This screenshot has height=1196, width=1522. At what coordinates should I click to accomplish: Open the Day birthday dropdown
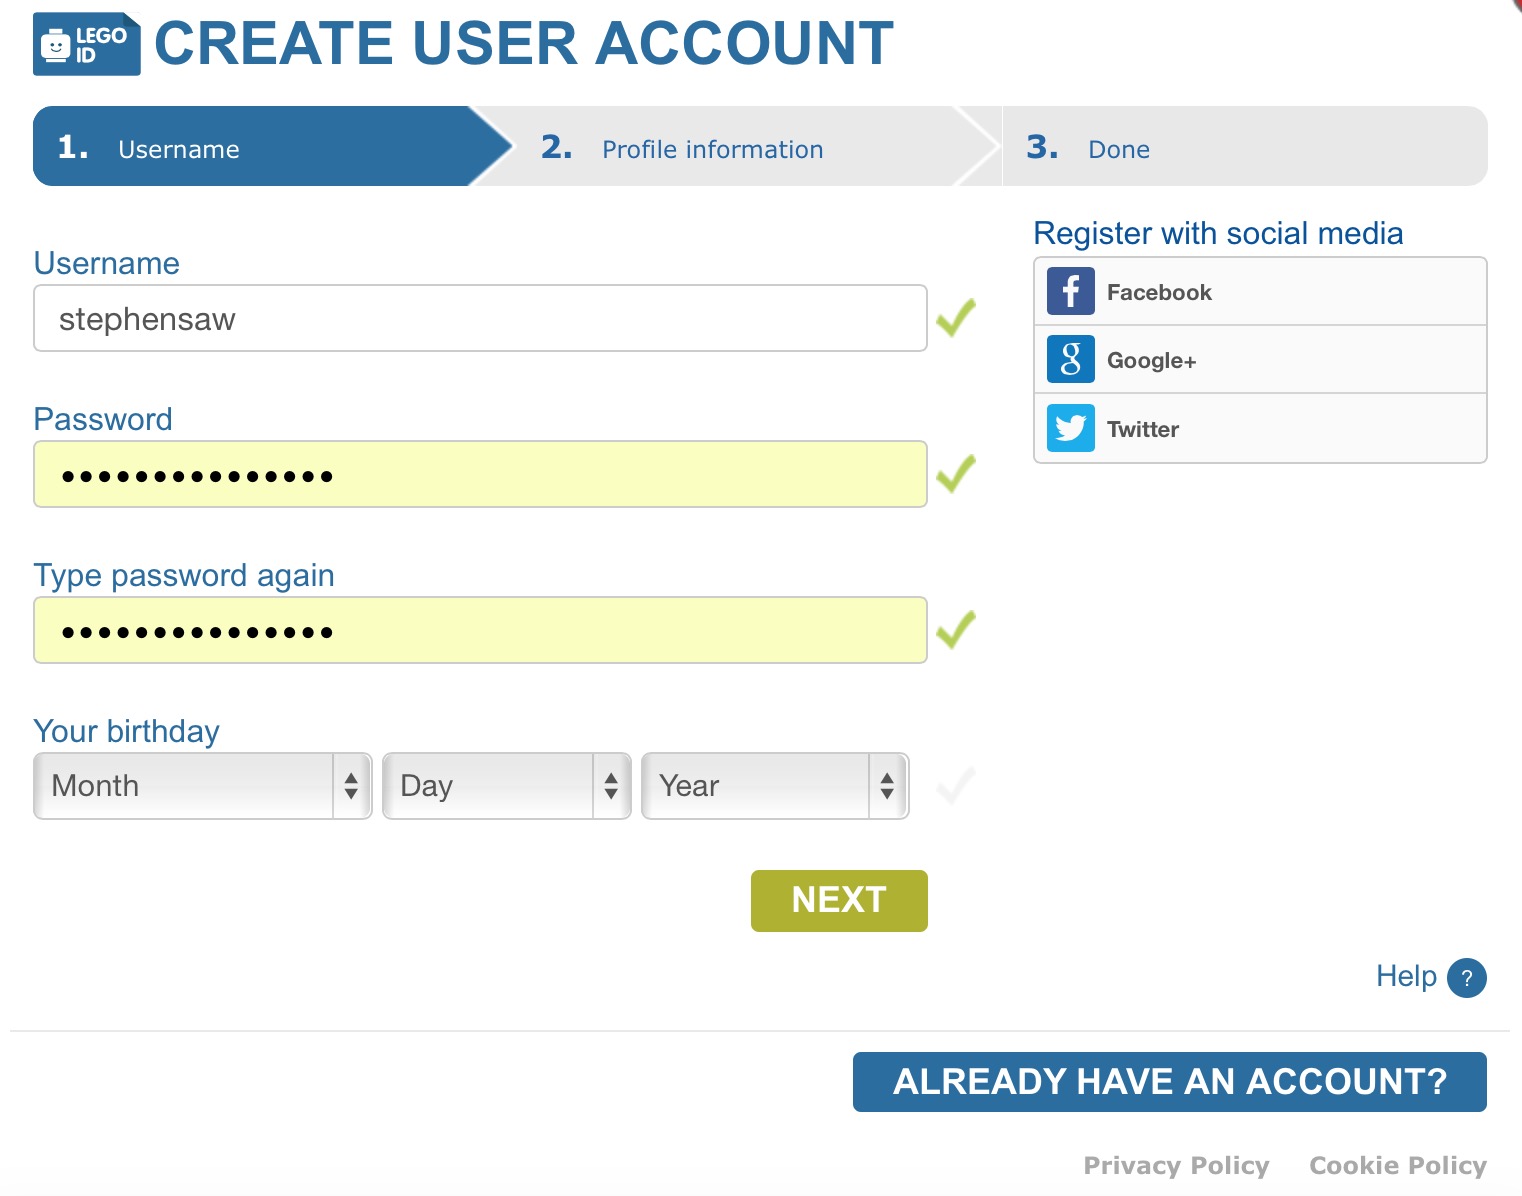[507, 786]
